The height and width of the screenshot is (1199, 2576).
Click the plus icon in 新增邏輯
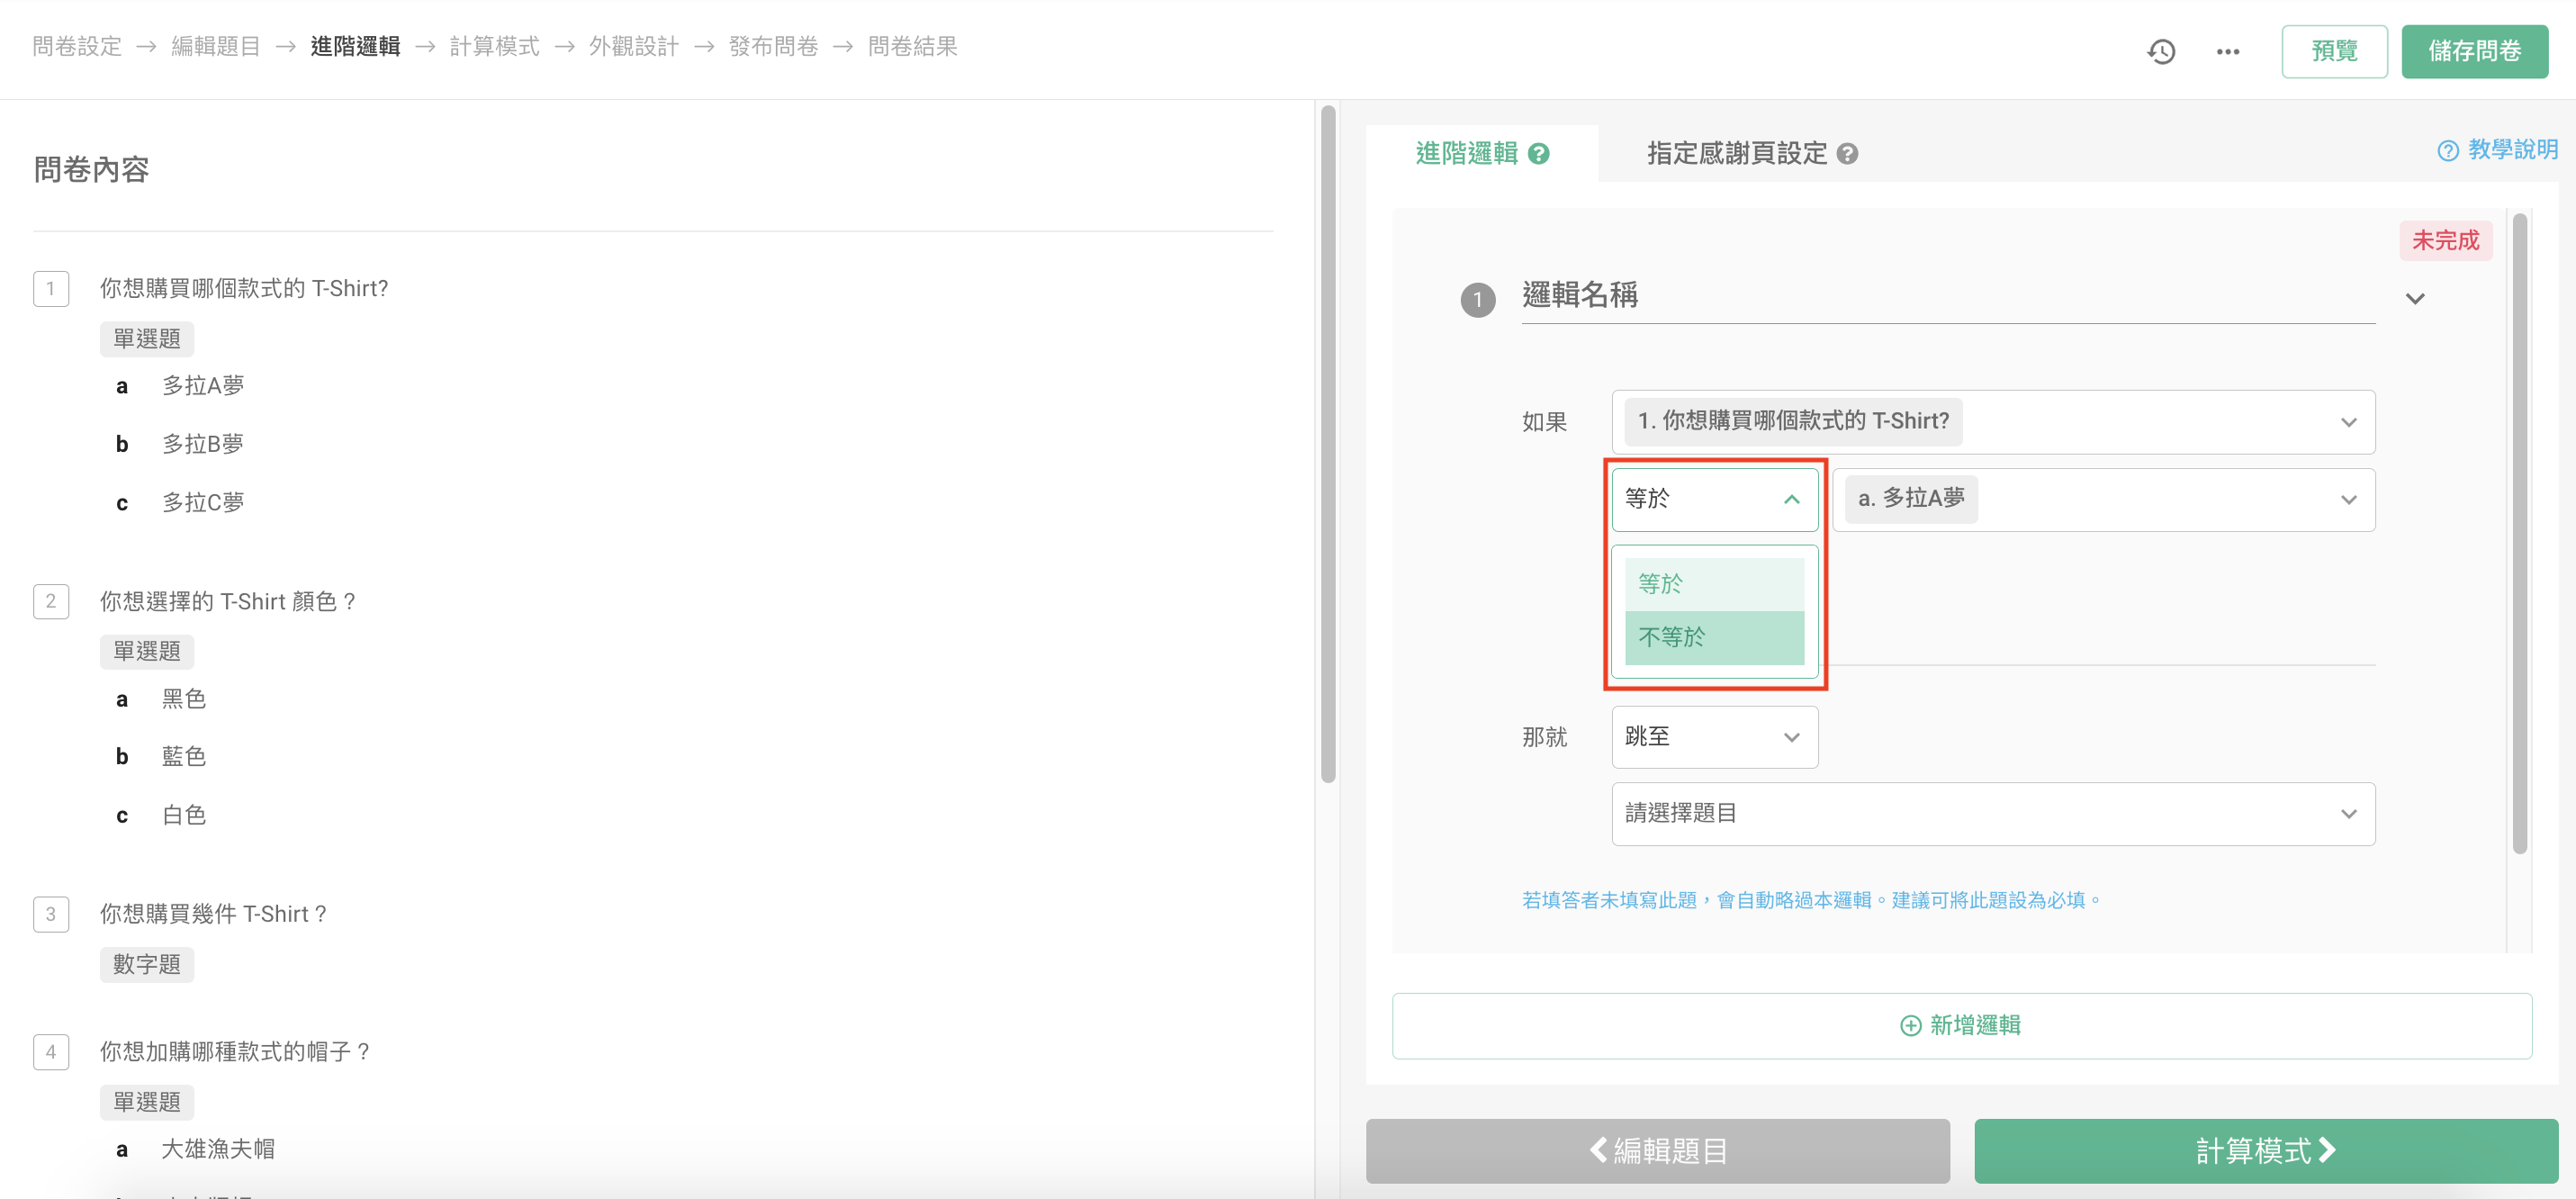point(1910,1026)
